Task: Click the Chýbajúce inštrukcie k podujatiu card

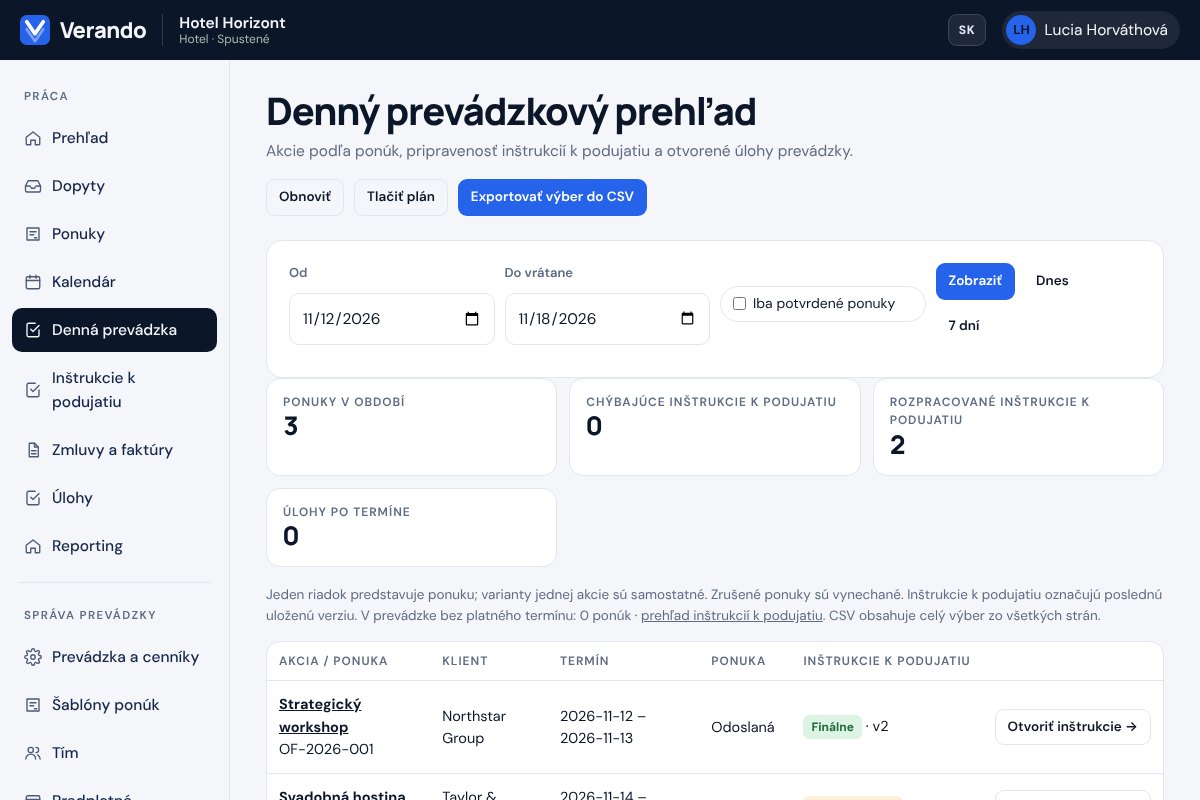Action: point(715,427)
